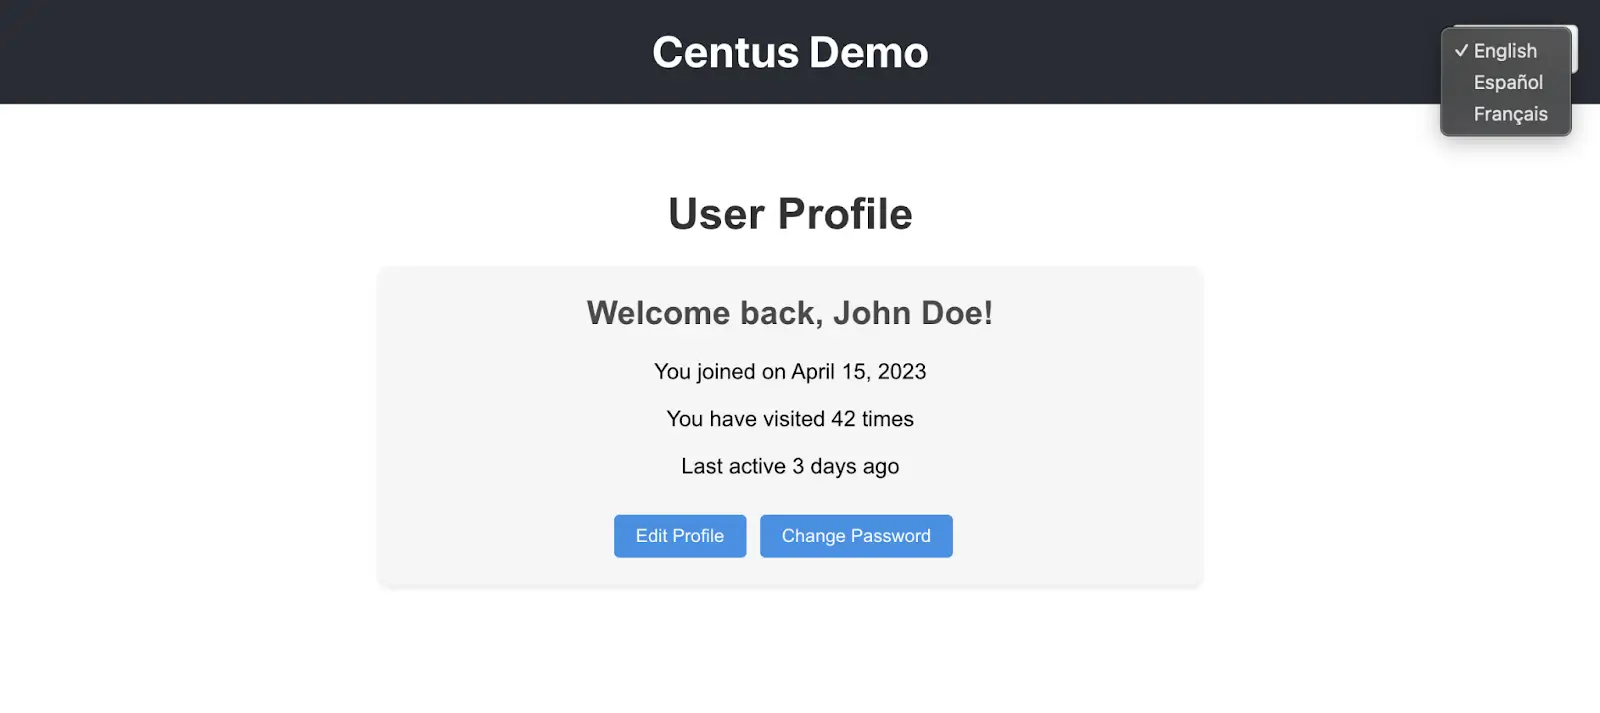The width and height of the screenshot is (1600, 713).
Task: Click the "3 days ago" text
Action: 846,467
